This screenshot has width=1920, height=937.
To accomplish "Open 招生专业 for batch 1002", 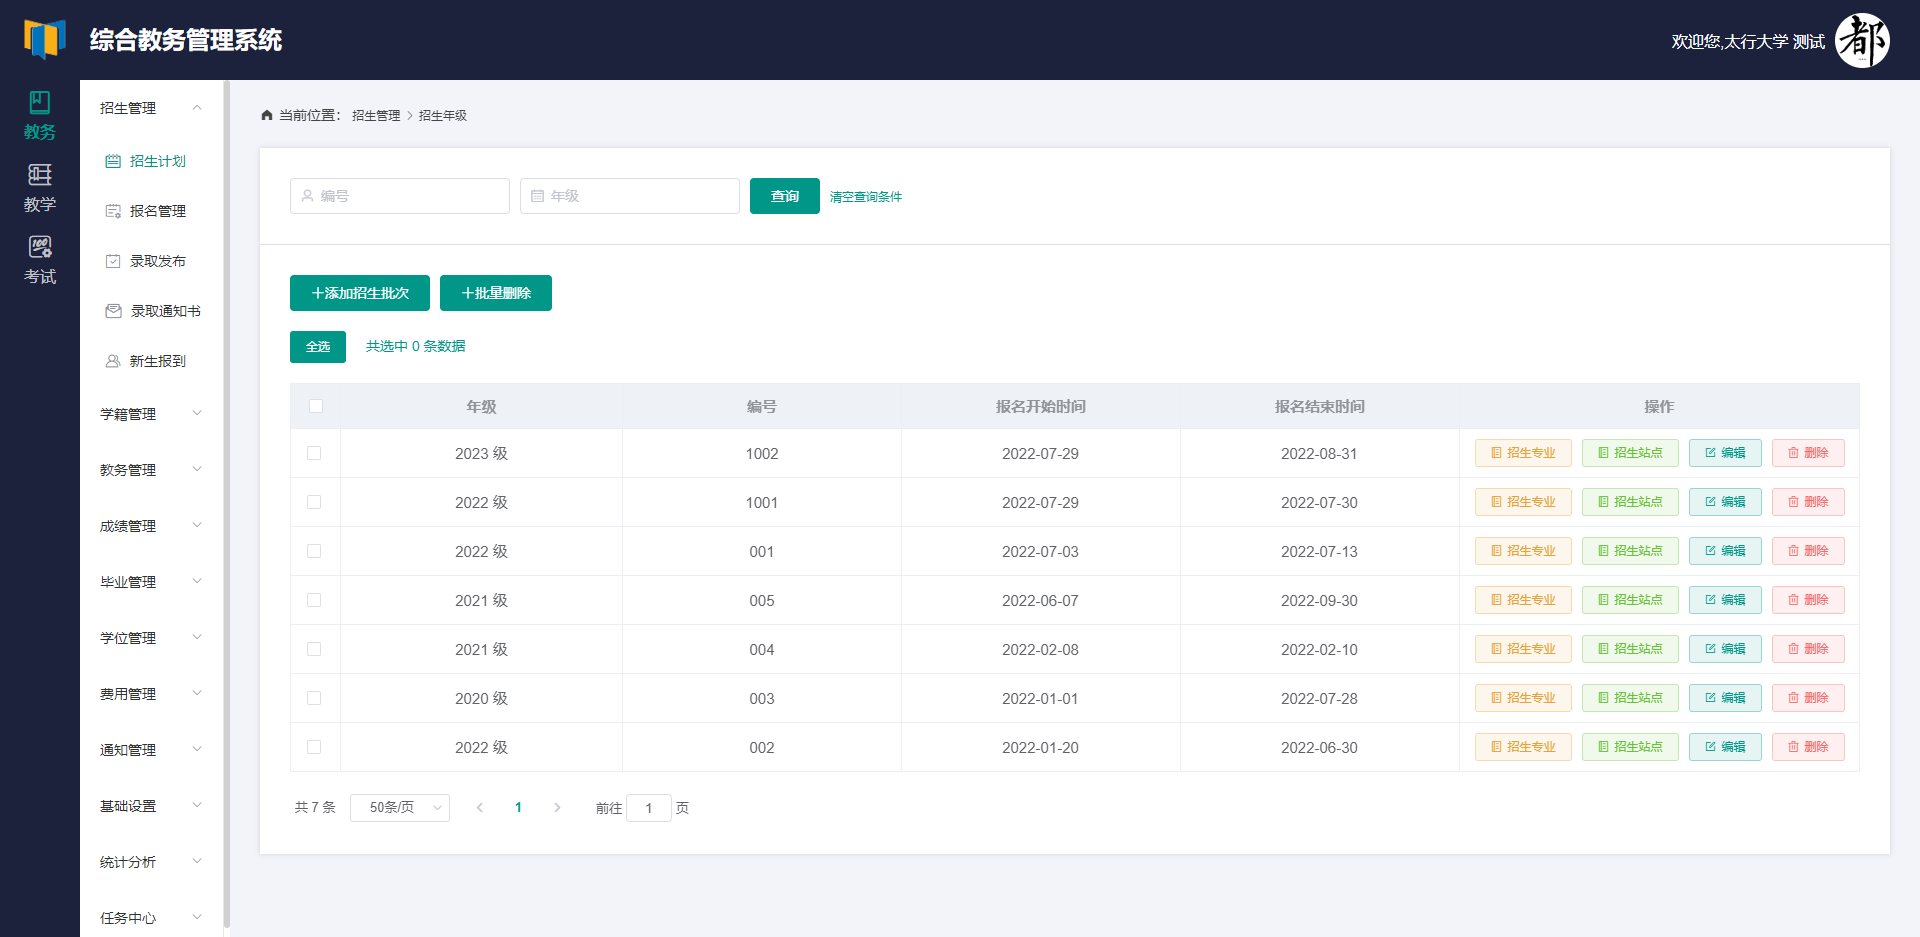I will pyautogui.click(x=1523, y=453).
